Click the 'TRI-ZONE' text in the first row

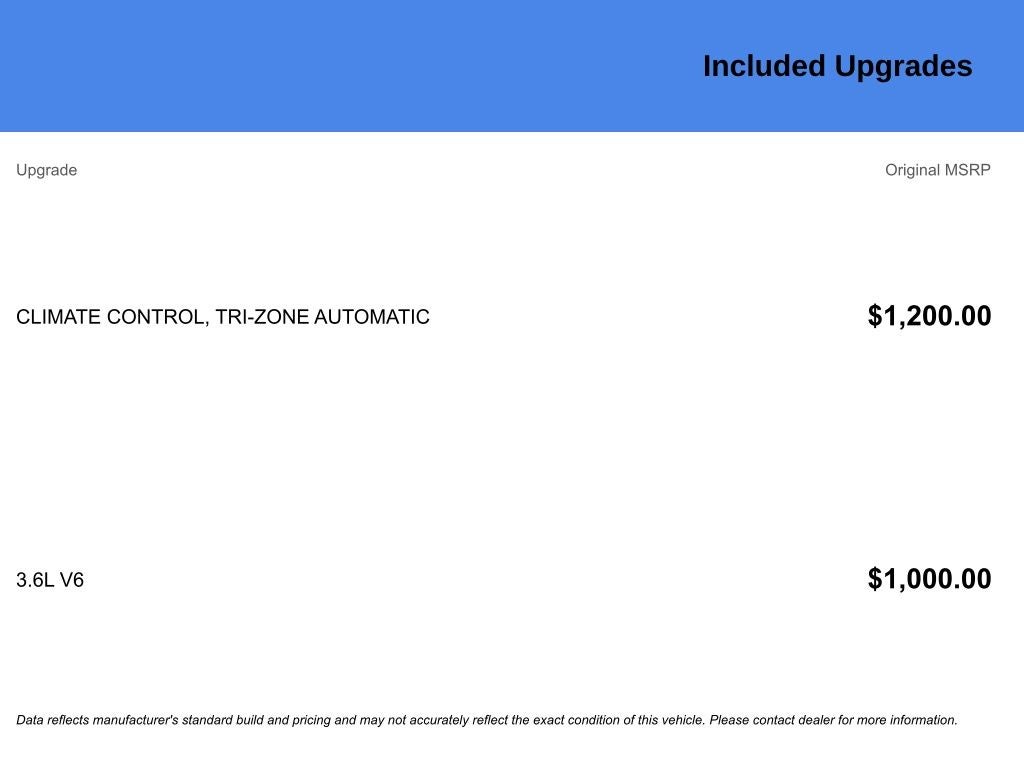click(262, 317)
